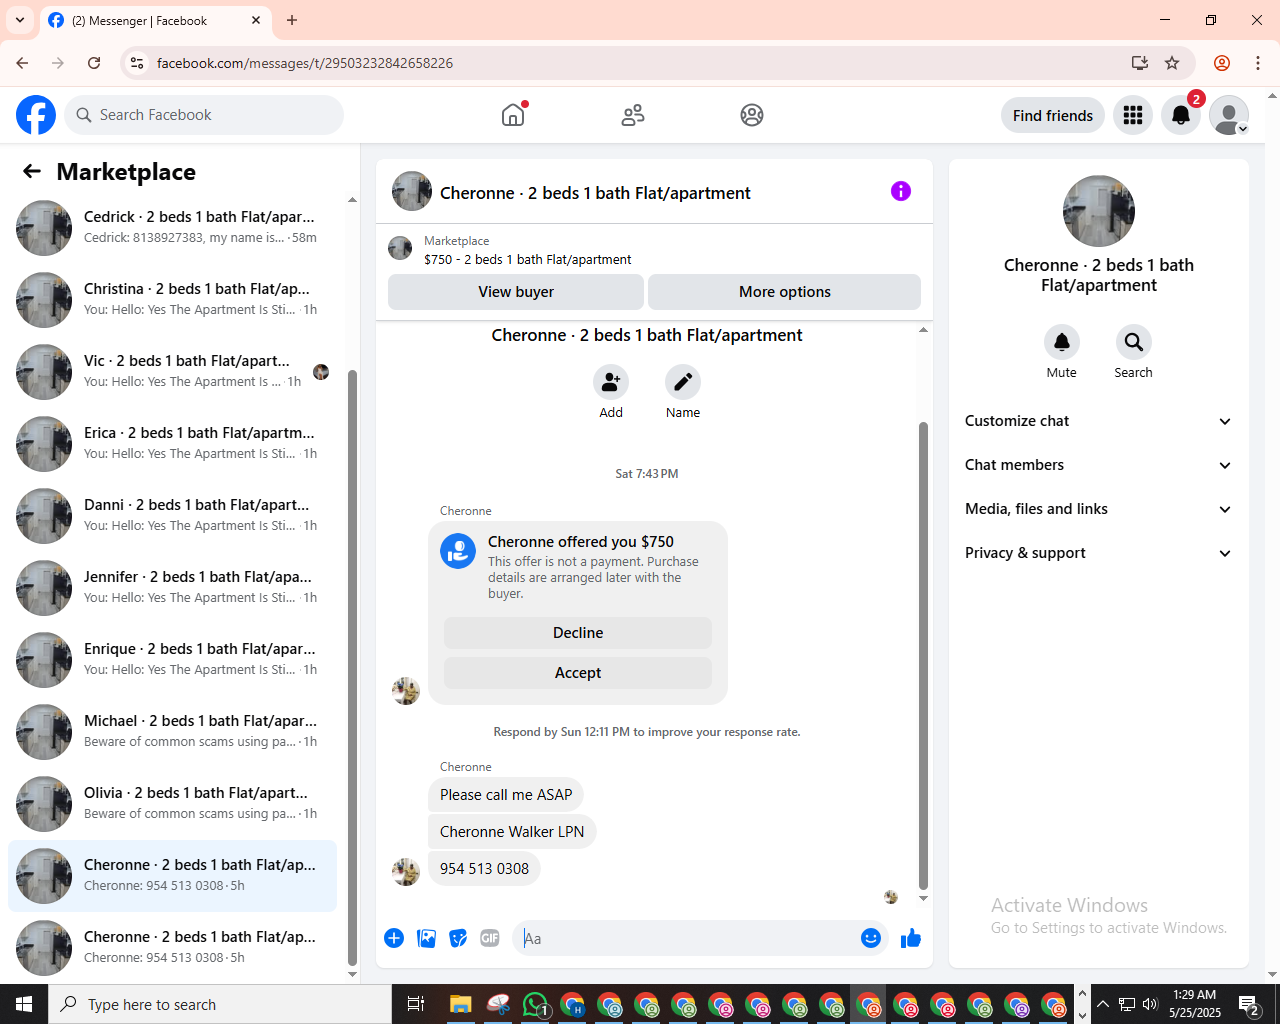Click the conversation list scrollbar
This screenshot has width=1280, height=1024.
coord(352,670)
